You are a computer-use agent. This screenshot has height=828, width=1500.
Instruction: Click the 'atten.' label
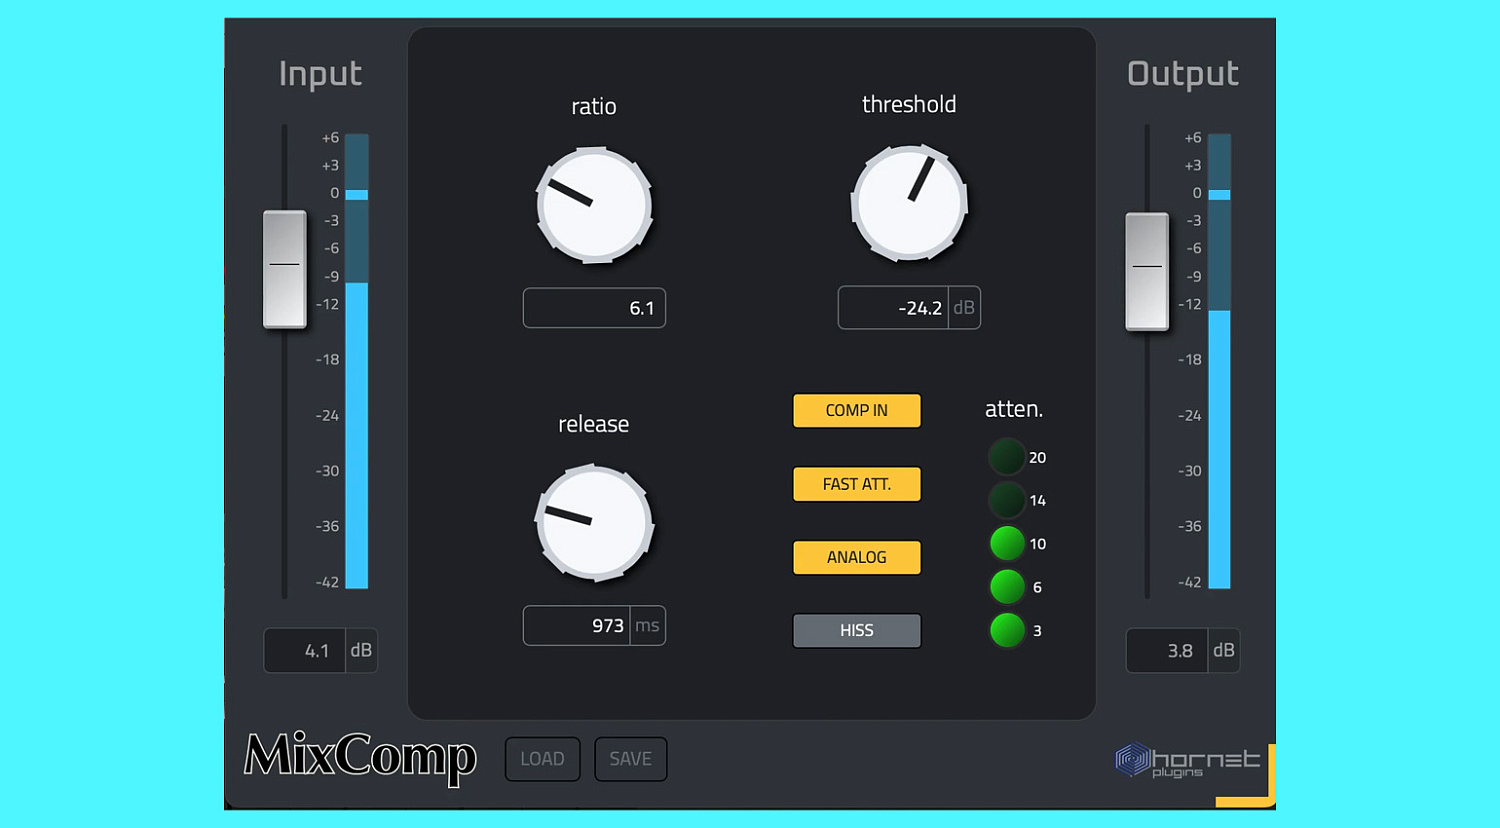click(x=1014, y=409)
